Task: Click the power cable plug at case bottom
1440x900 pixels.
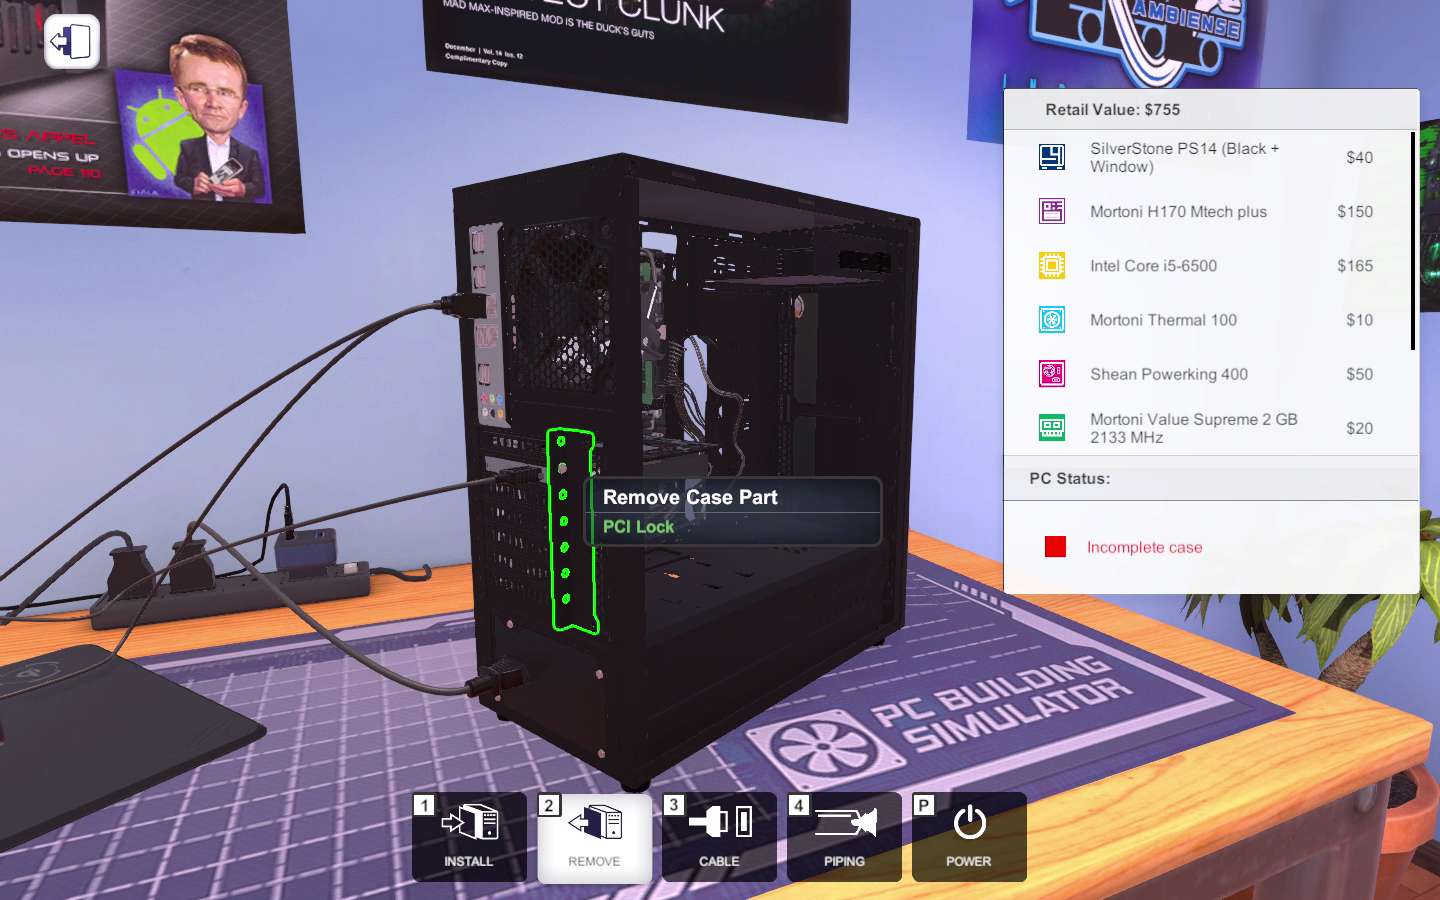Action: tap(496, 679)
